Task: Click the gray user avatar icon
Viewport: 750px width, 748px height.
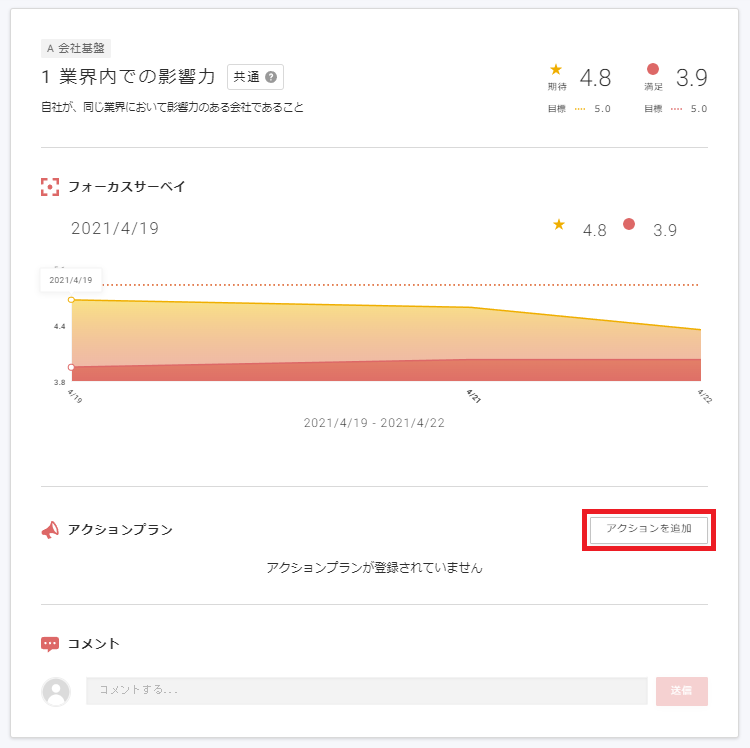Action: (x=57, y=691)
